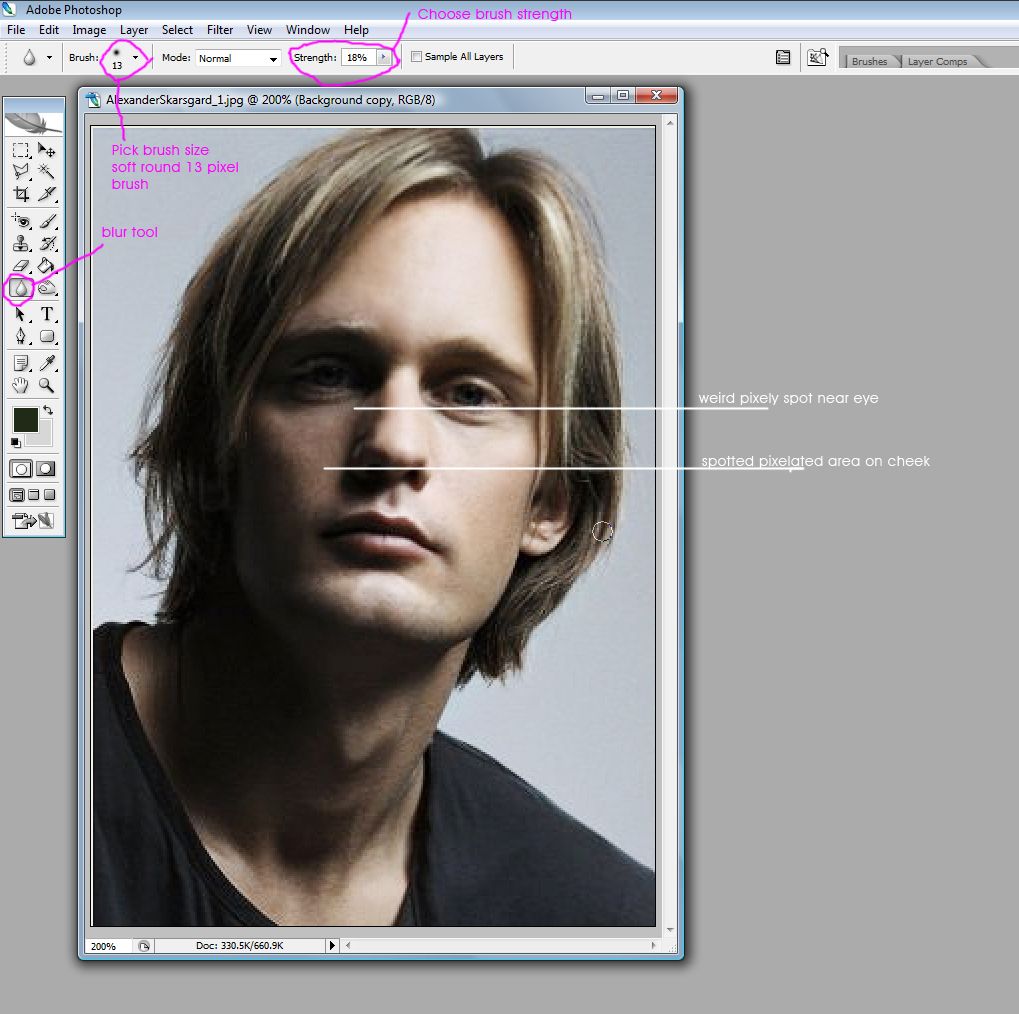This screenshot has height=1014, width=1019.
Task: Select the rectangular Marquee tool
Action: pyautogui.click(x=19, y=148)
